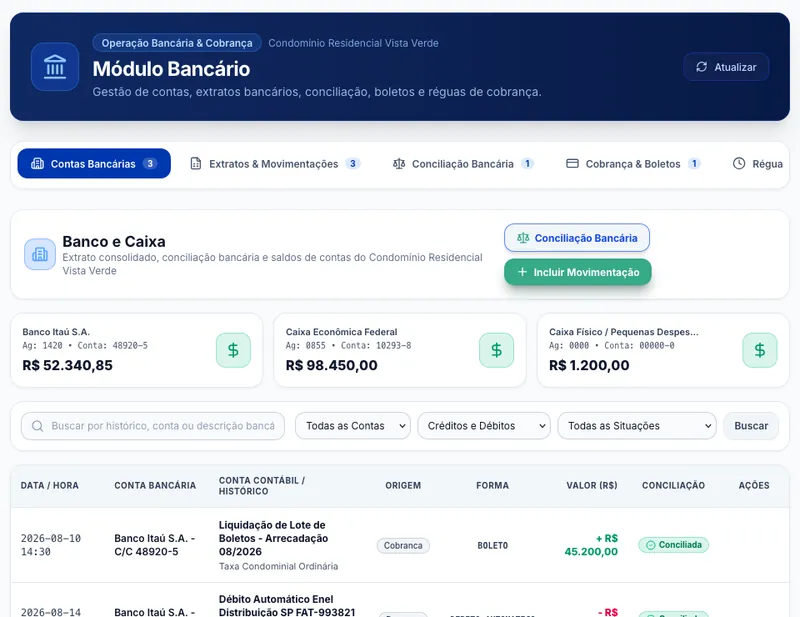This screenshot has height=617, width=800.
Task: Click Liquidação de Lote de Boletos entry
Action: click(273, 538)
